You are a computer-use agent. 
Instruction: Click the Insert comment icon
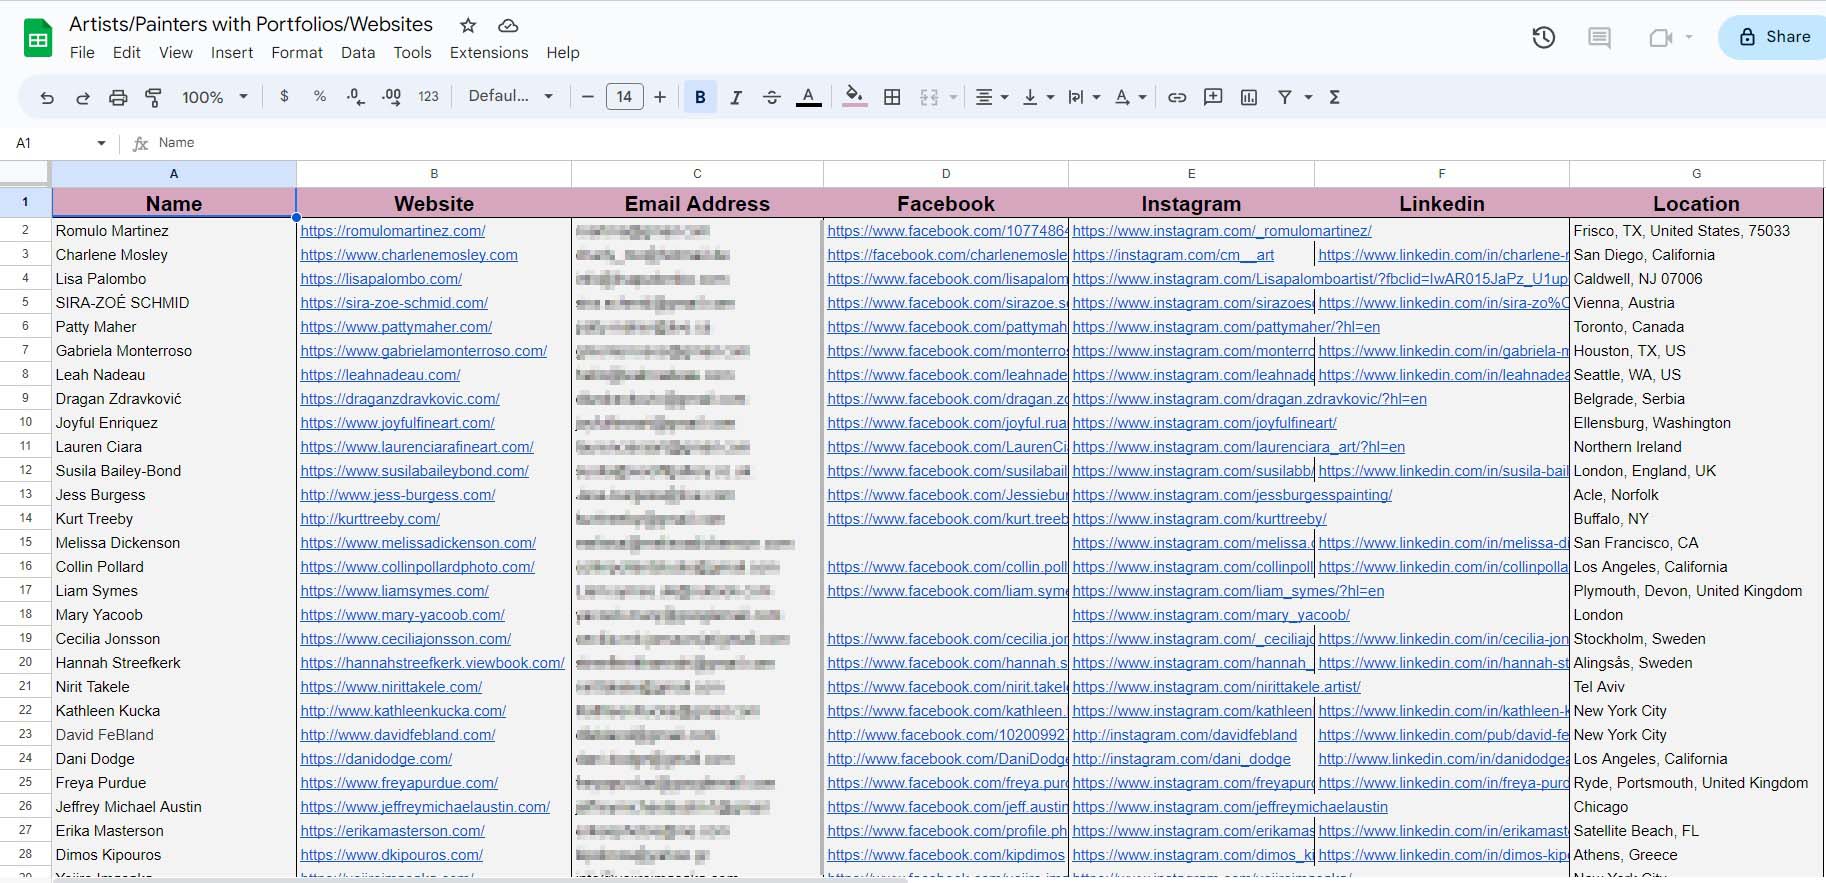click(1213, 97)
